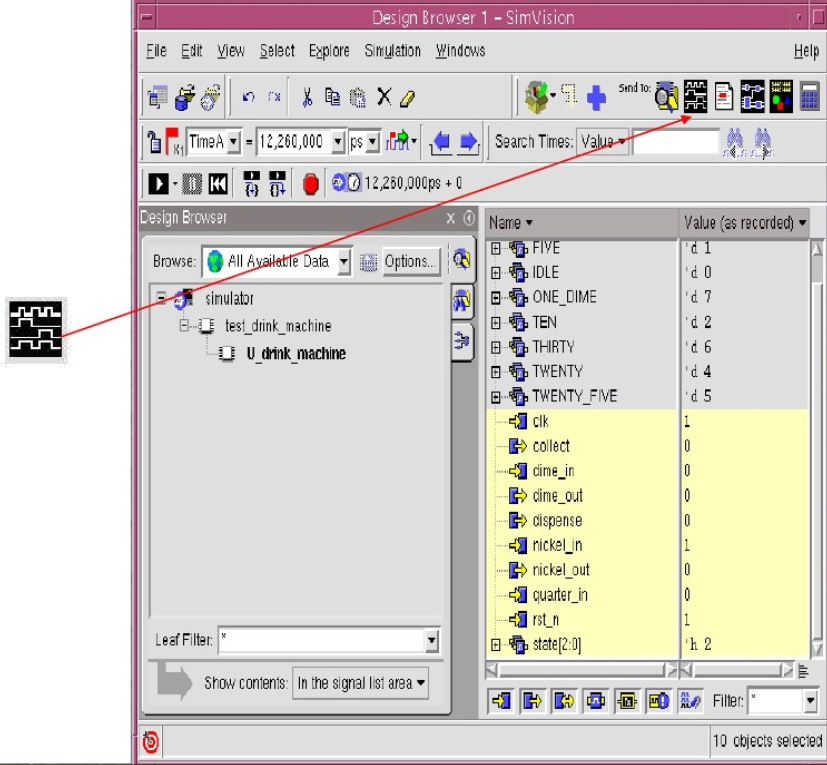This screenshot has width=827, height=765.
Task: Send selection to Source Browser icon
Action: click(x=724, y=97)
